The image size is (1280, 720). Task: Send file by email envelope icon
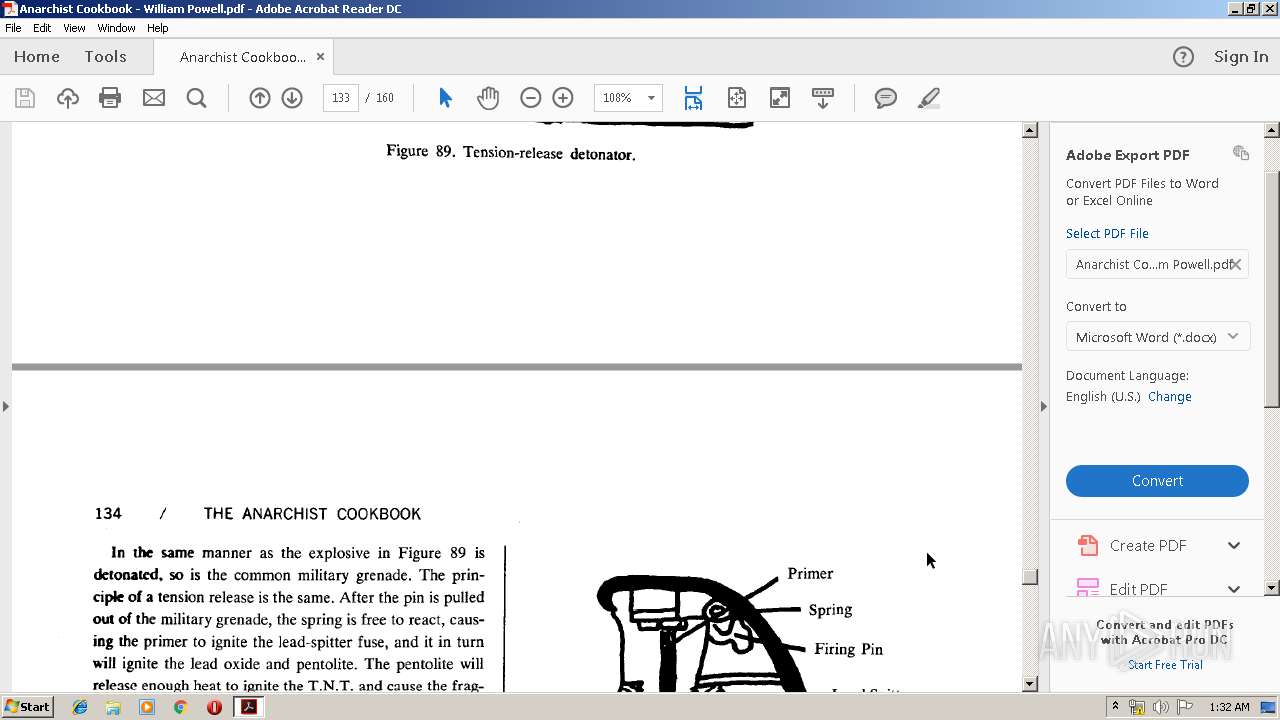(154, 98)
